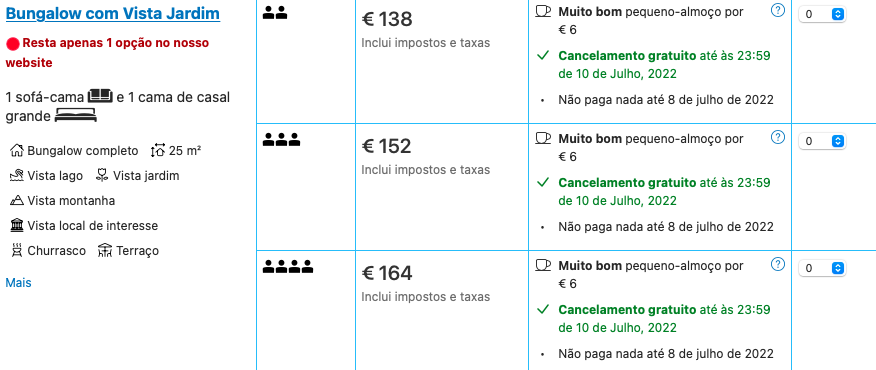Click the four-guest occupancy icon
The width and height of the screenshot is (876, 370).
coord(288,267)
